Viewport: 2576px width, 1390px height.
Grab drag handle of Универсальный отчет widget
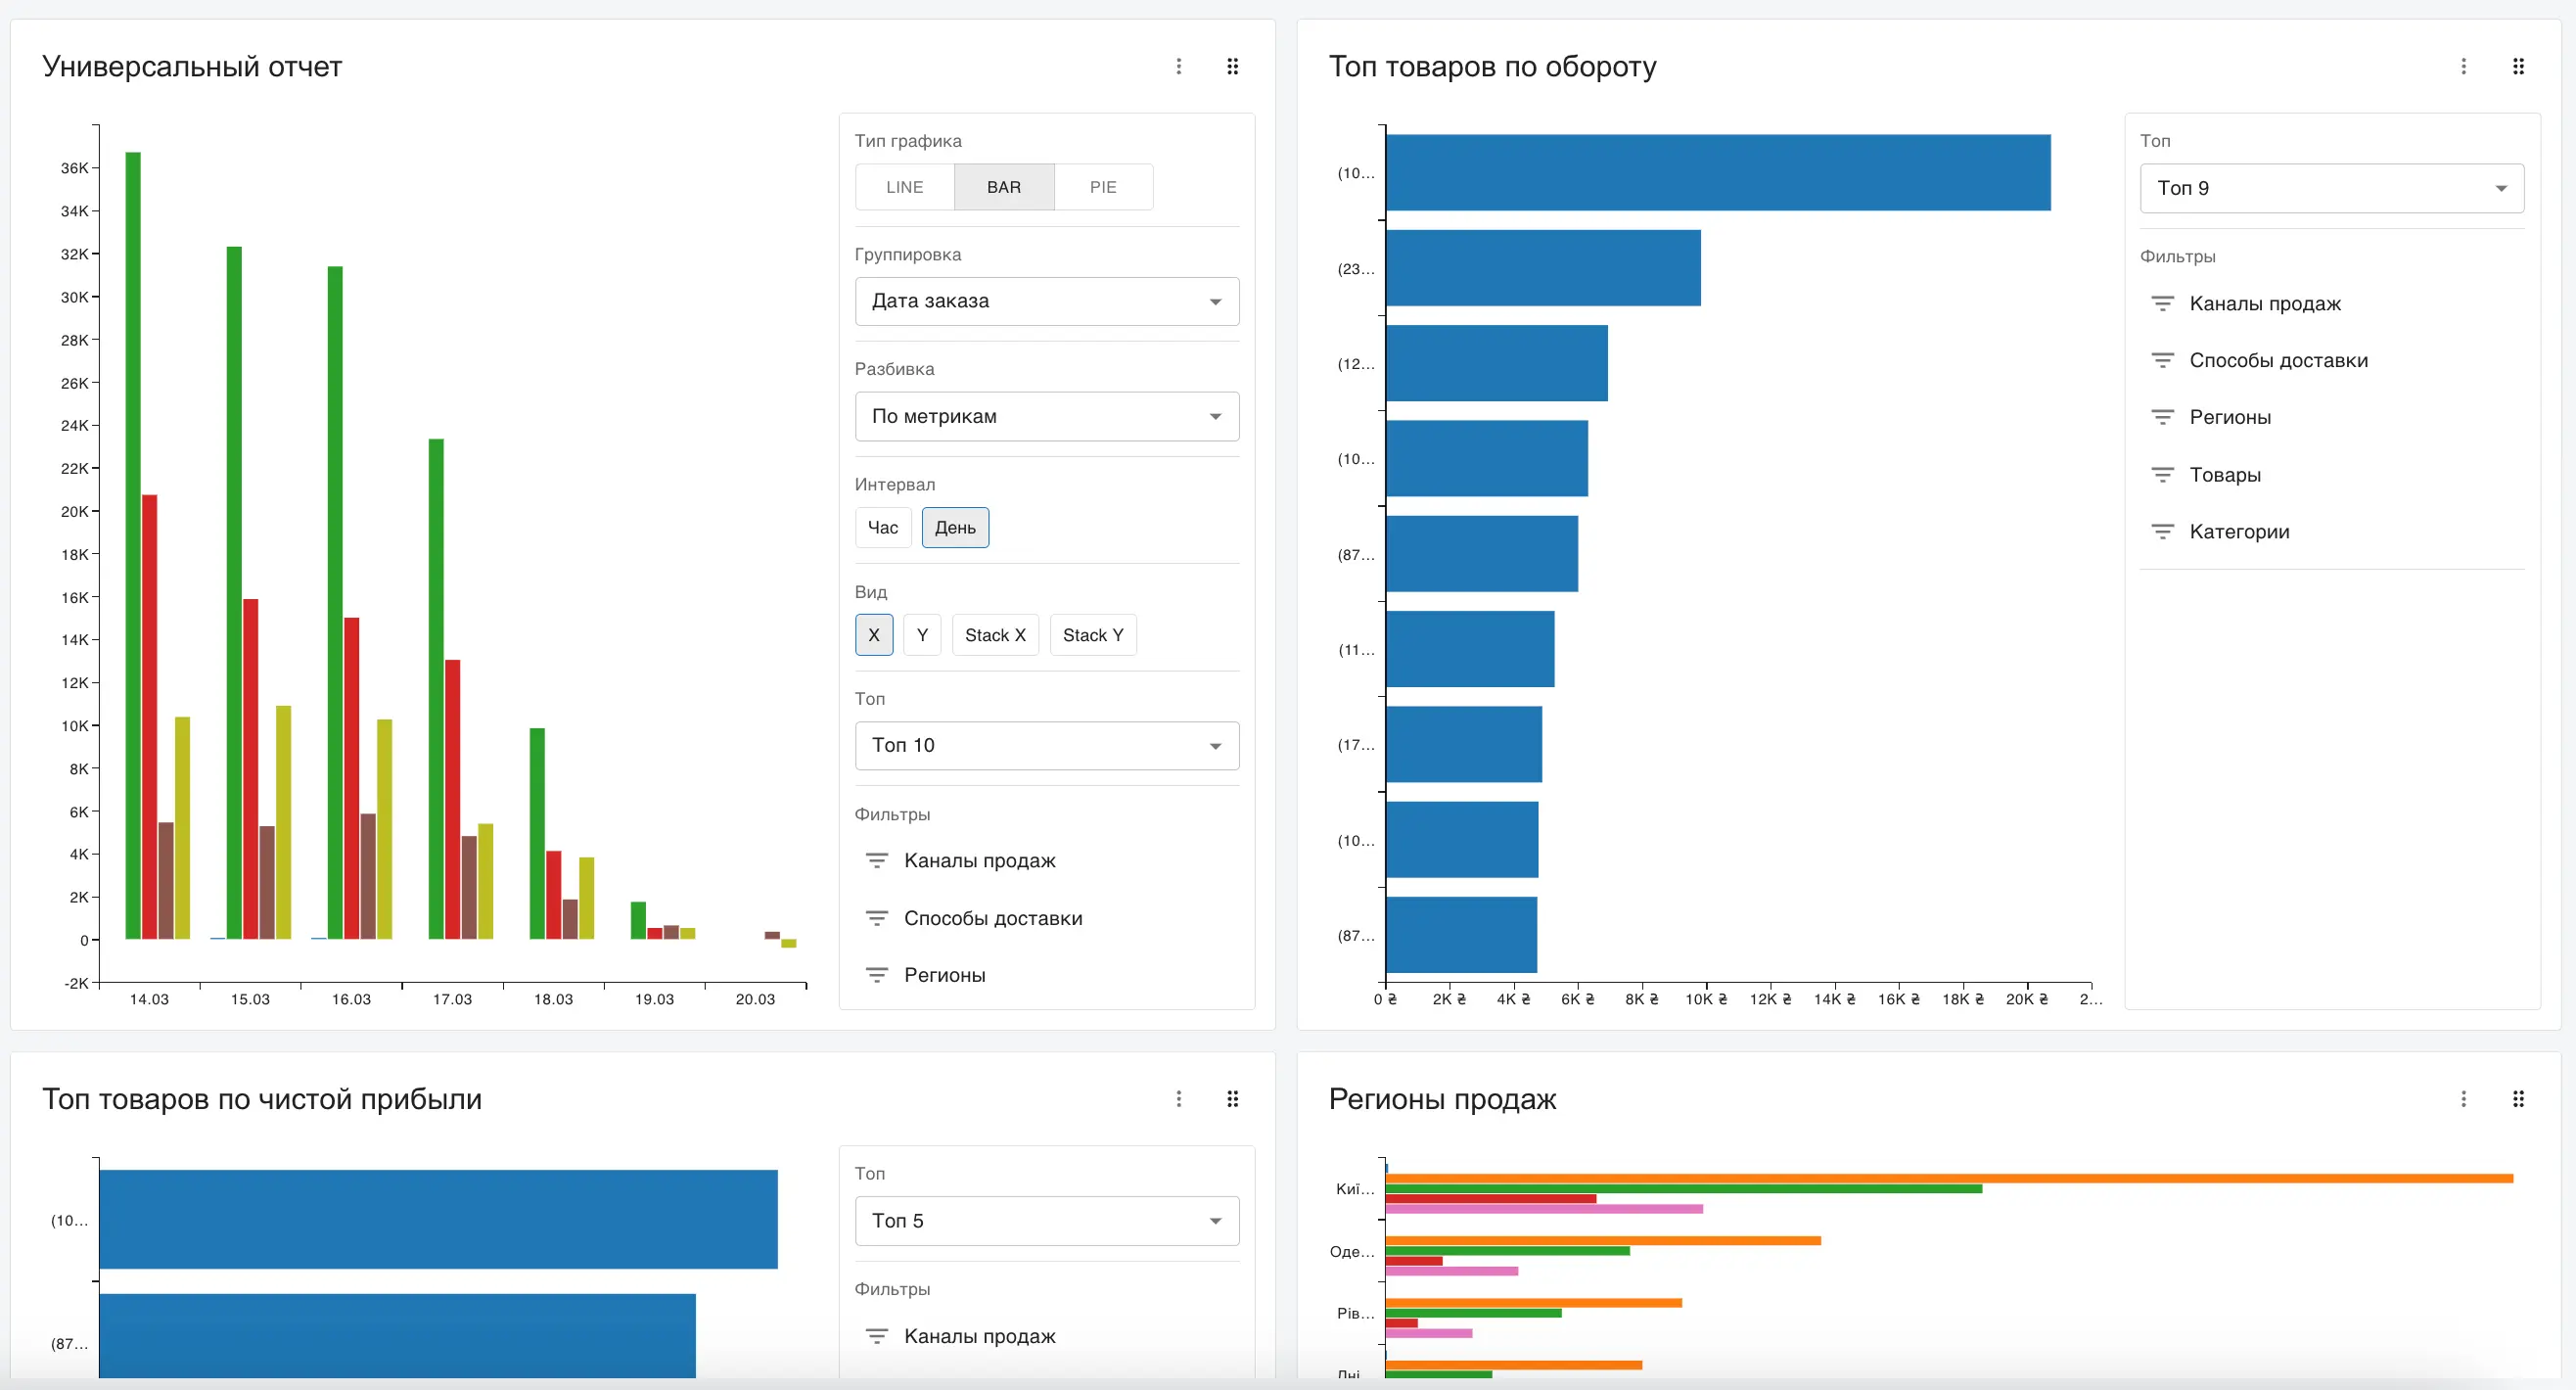tap(1232, 66)
